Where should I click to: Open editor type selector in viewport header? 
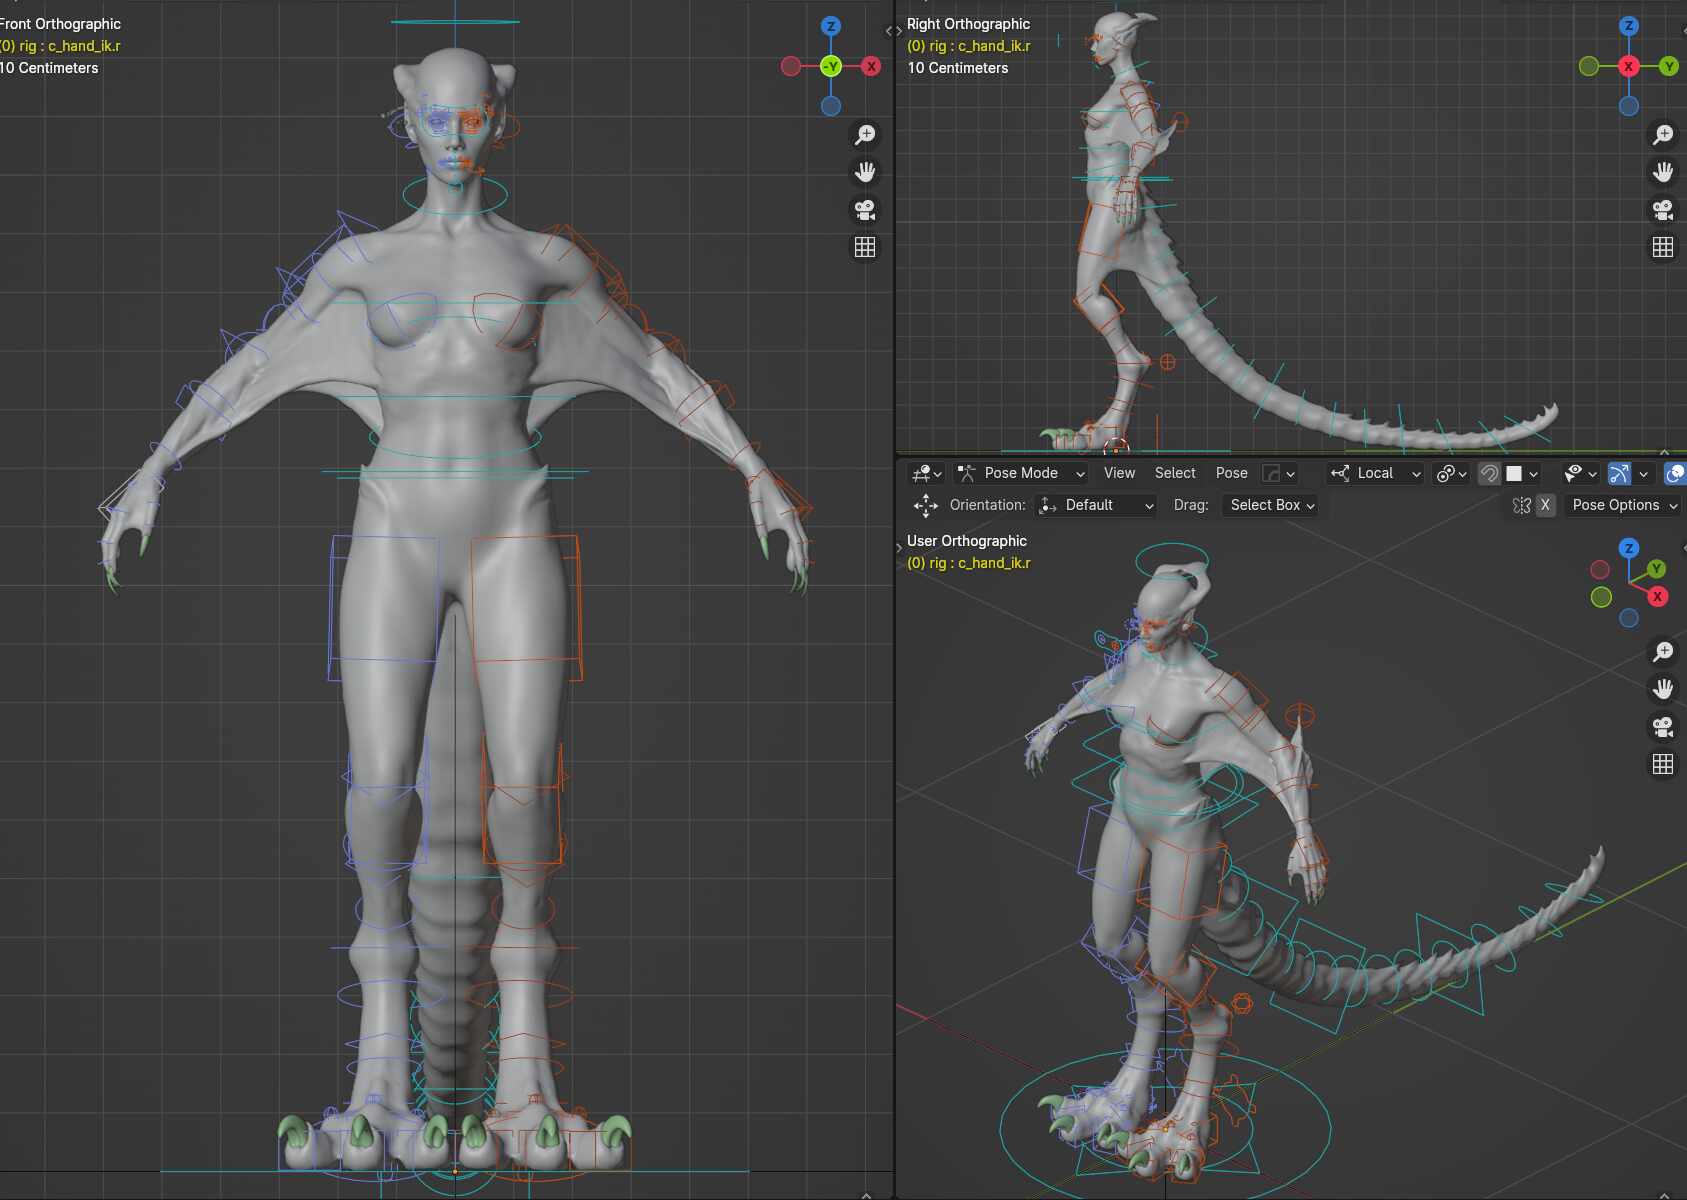[x=927, y=473]
